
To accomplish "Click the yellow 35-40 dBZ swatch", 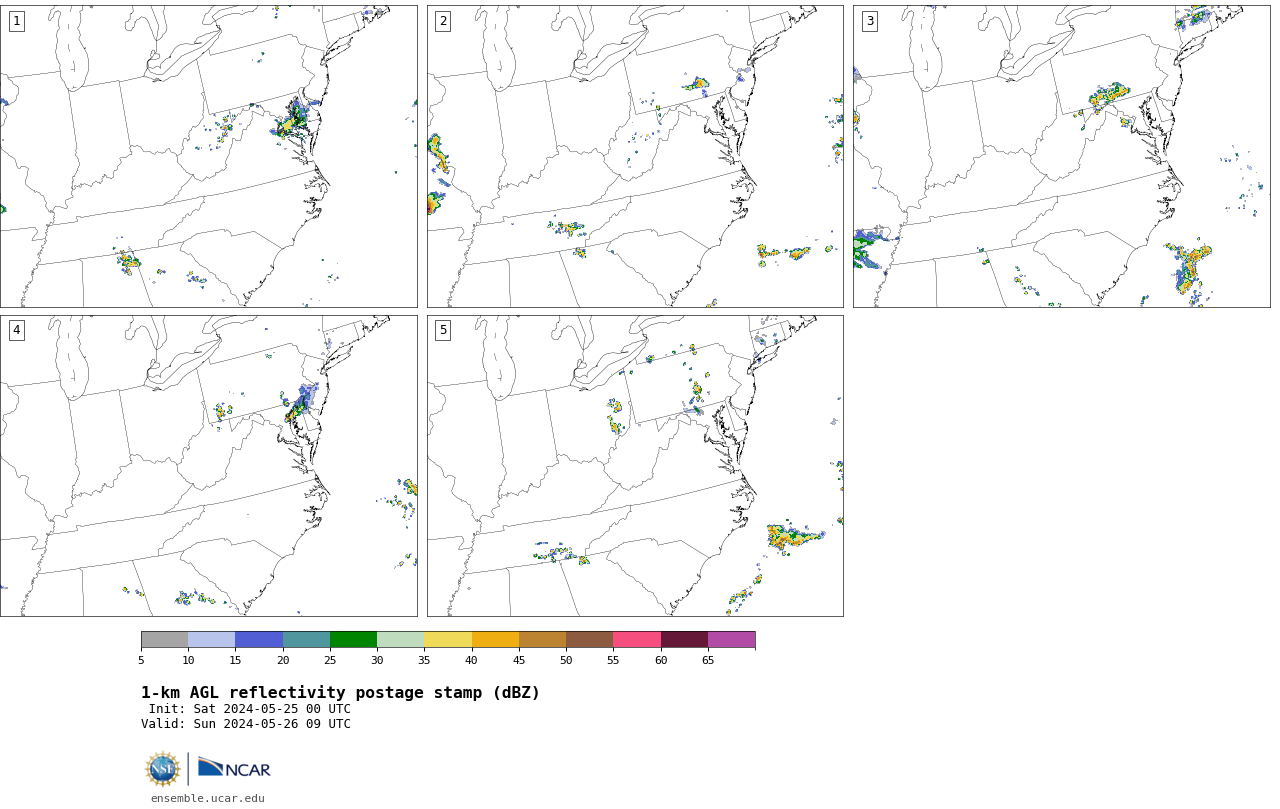I will click(x=448, y=640).
